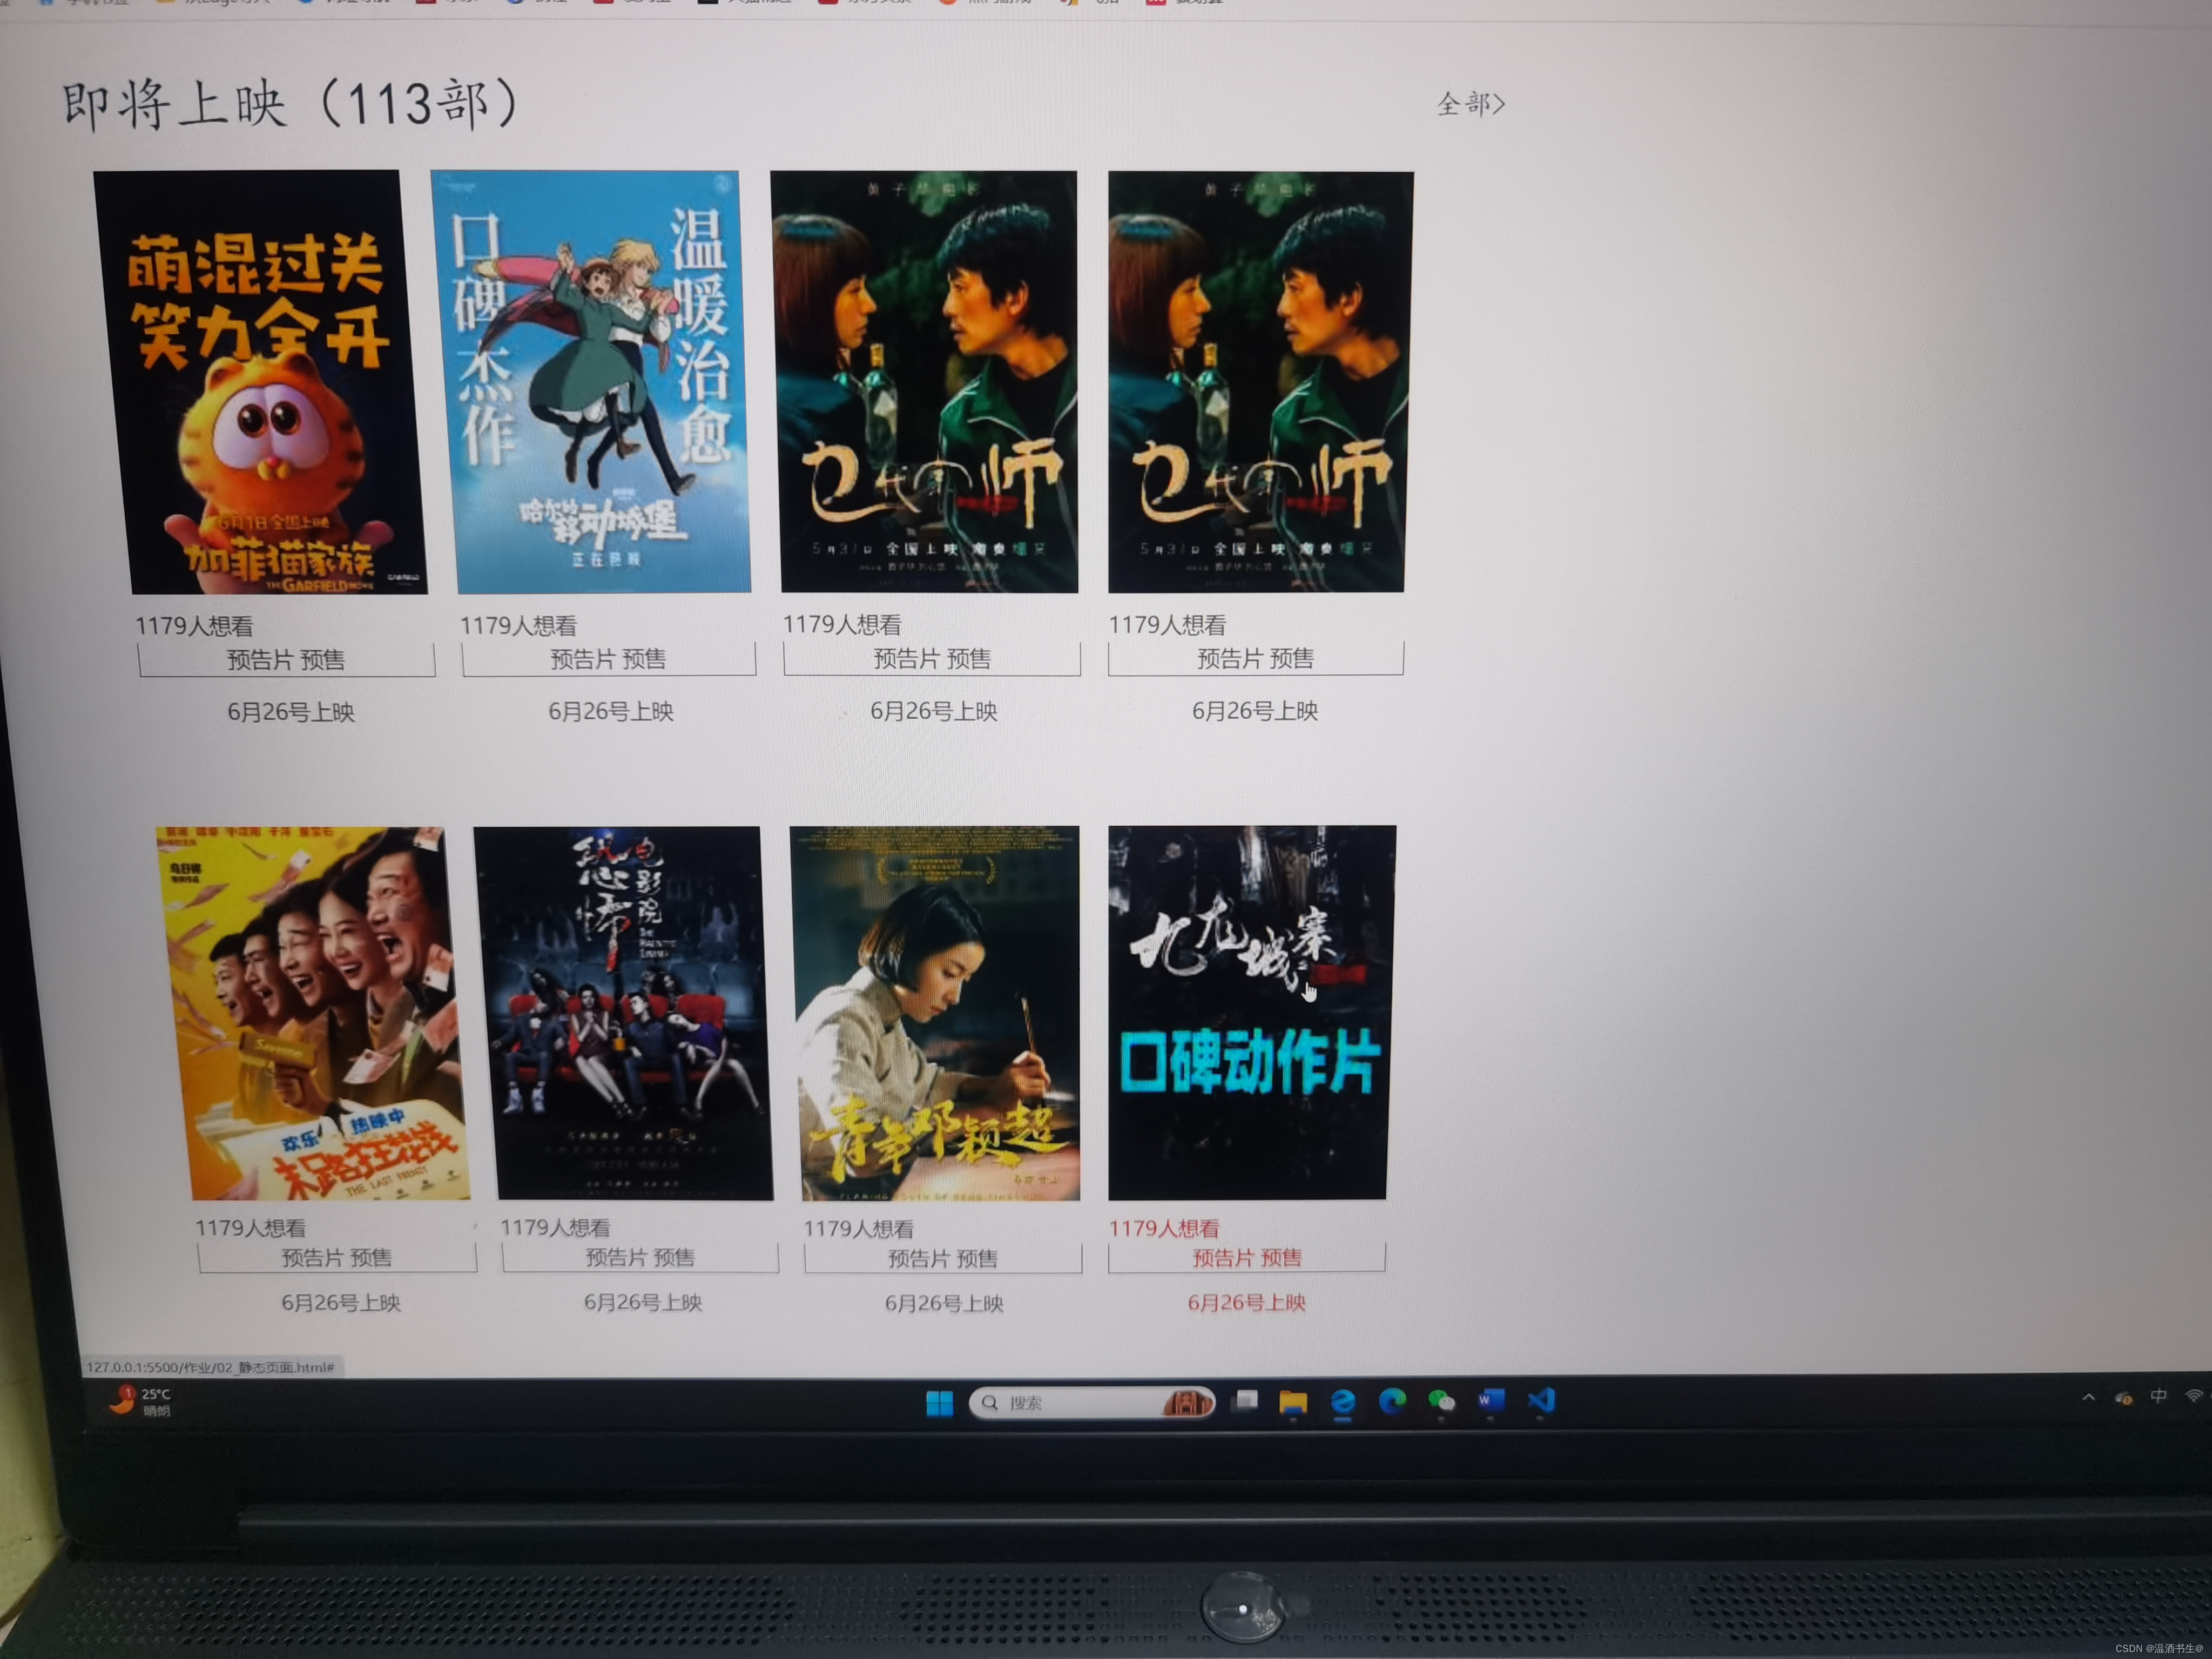Click the red 1179人想看 under 九龙城寨 poster
The width and height of the screenshot is (2212, 1659).
[1164, 1229]
